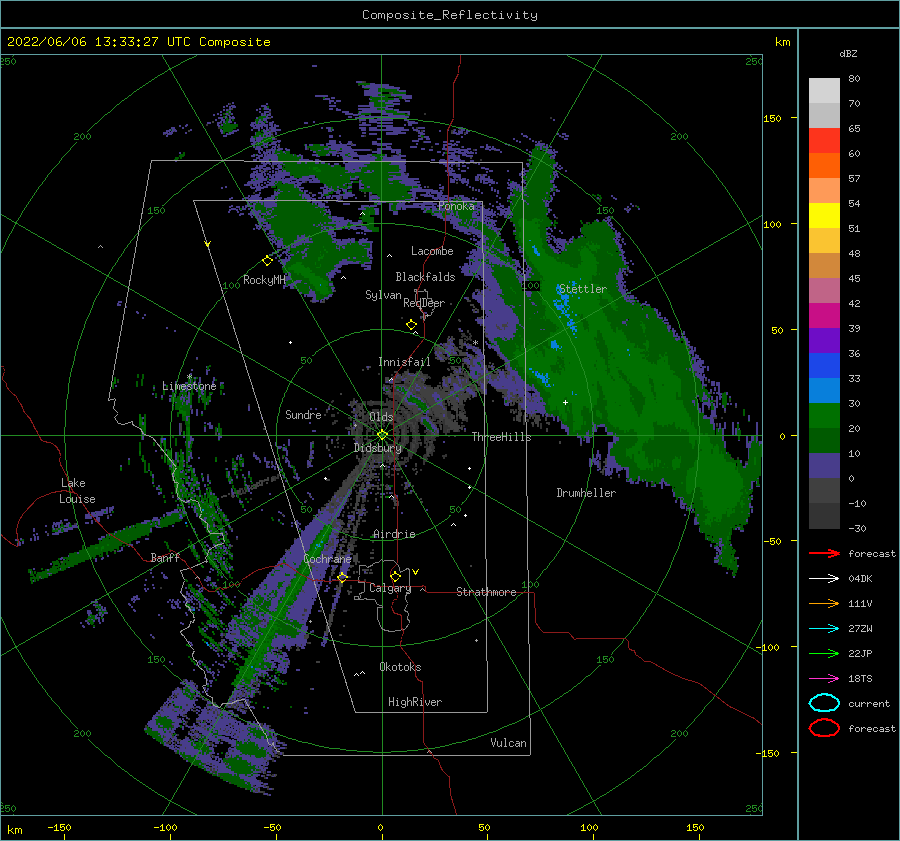Click the Airdrie city label
Image resolution: width=900 pixels, height=841 pixels.
pyautogui.click(x=394, y=534)
